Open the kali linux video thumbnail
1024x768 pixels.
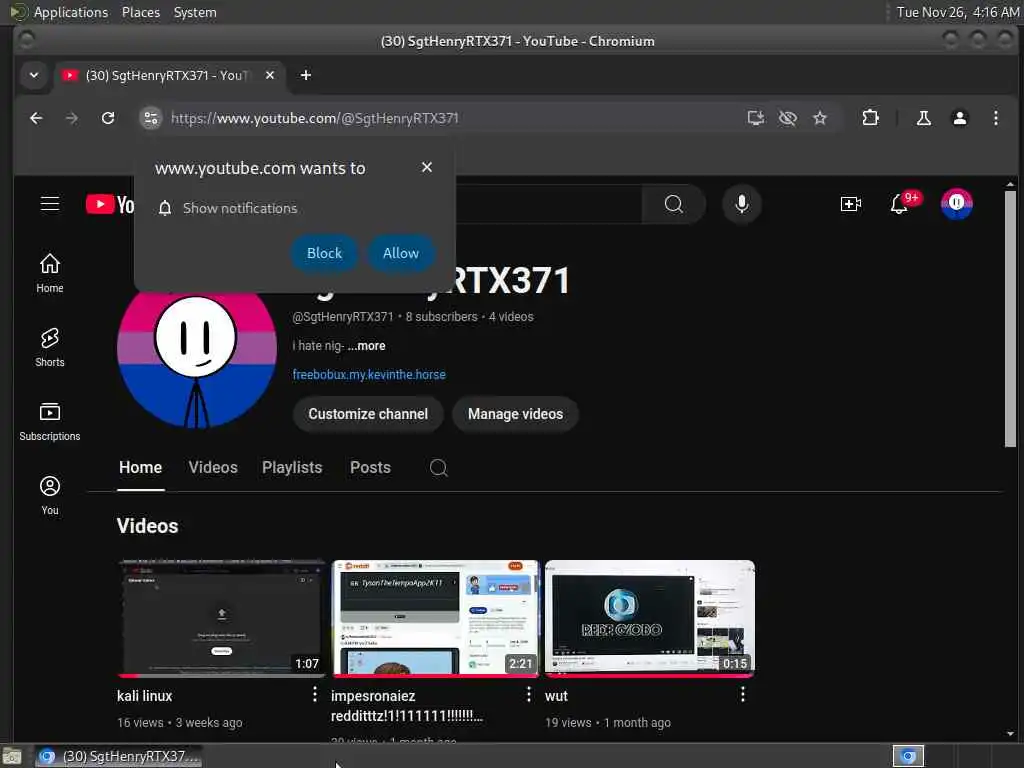221,618
